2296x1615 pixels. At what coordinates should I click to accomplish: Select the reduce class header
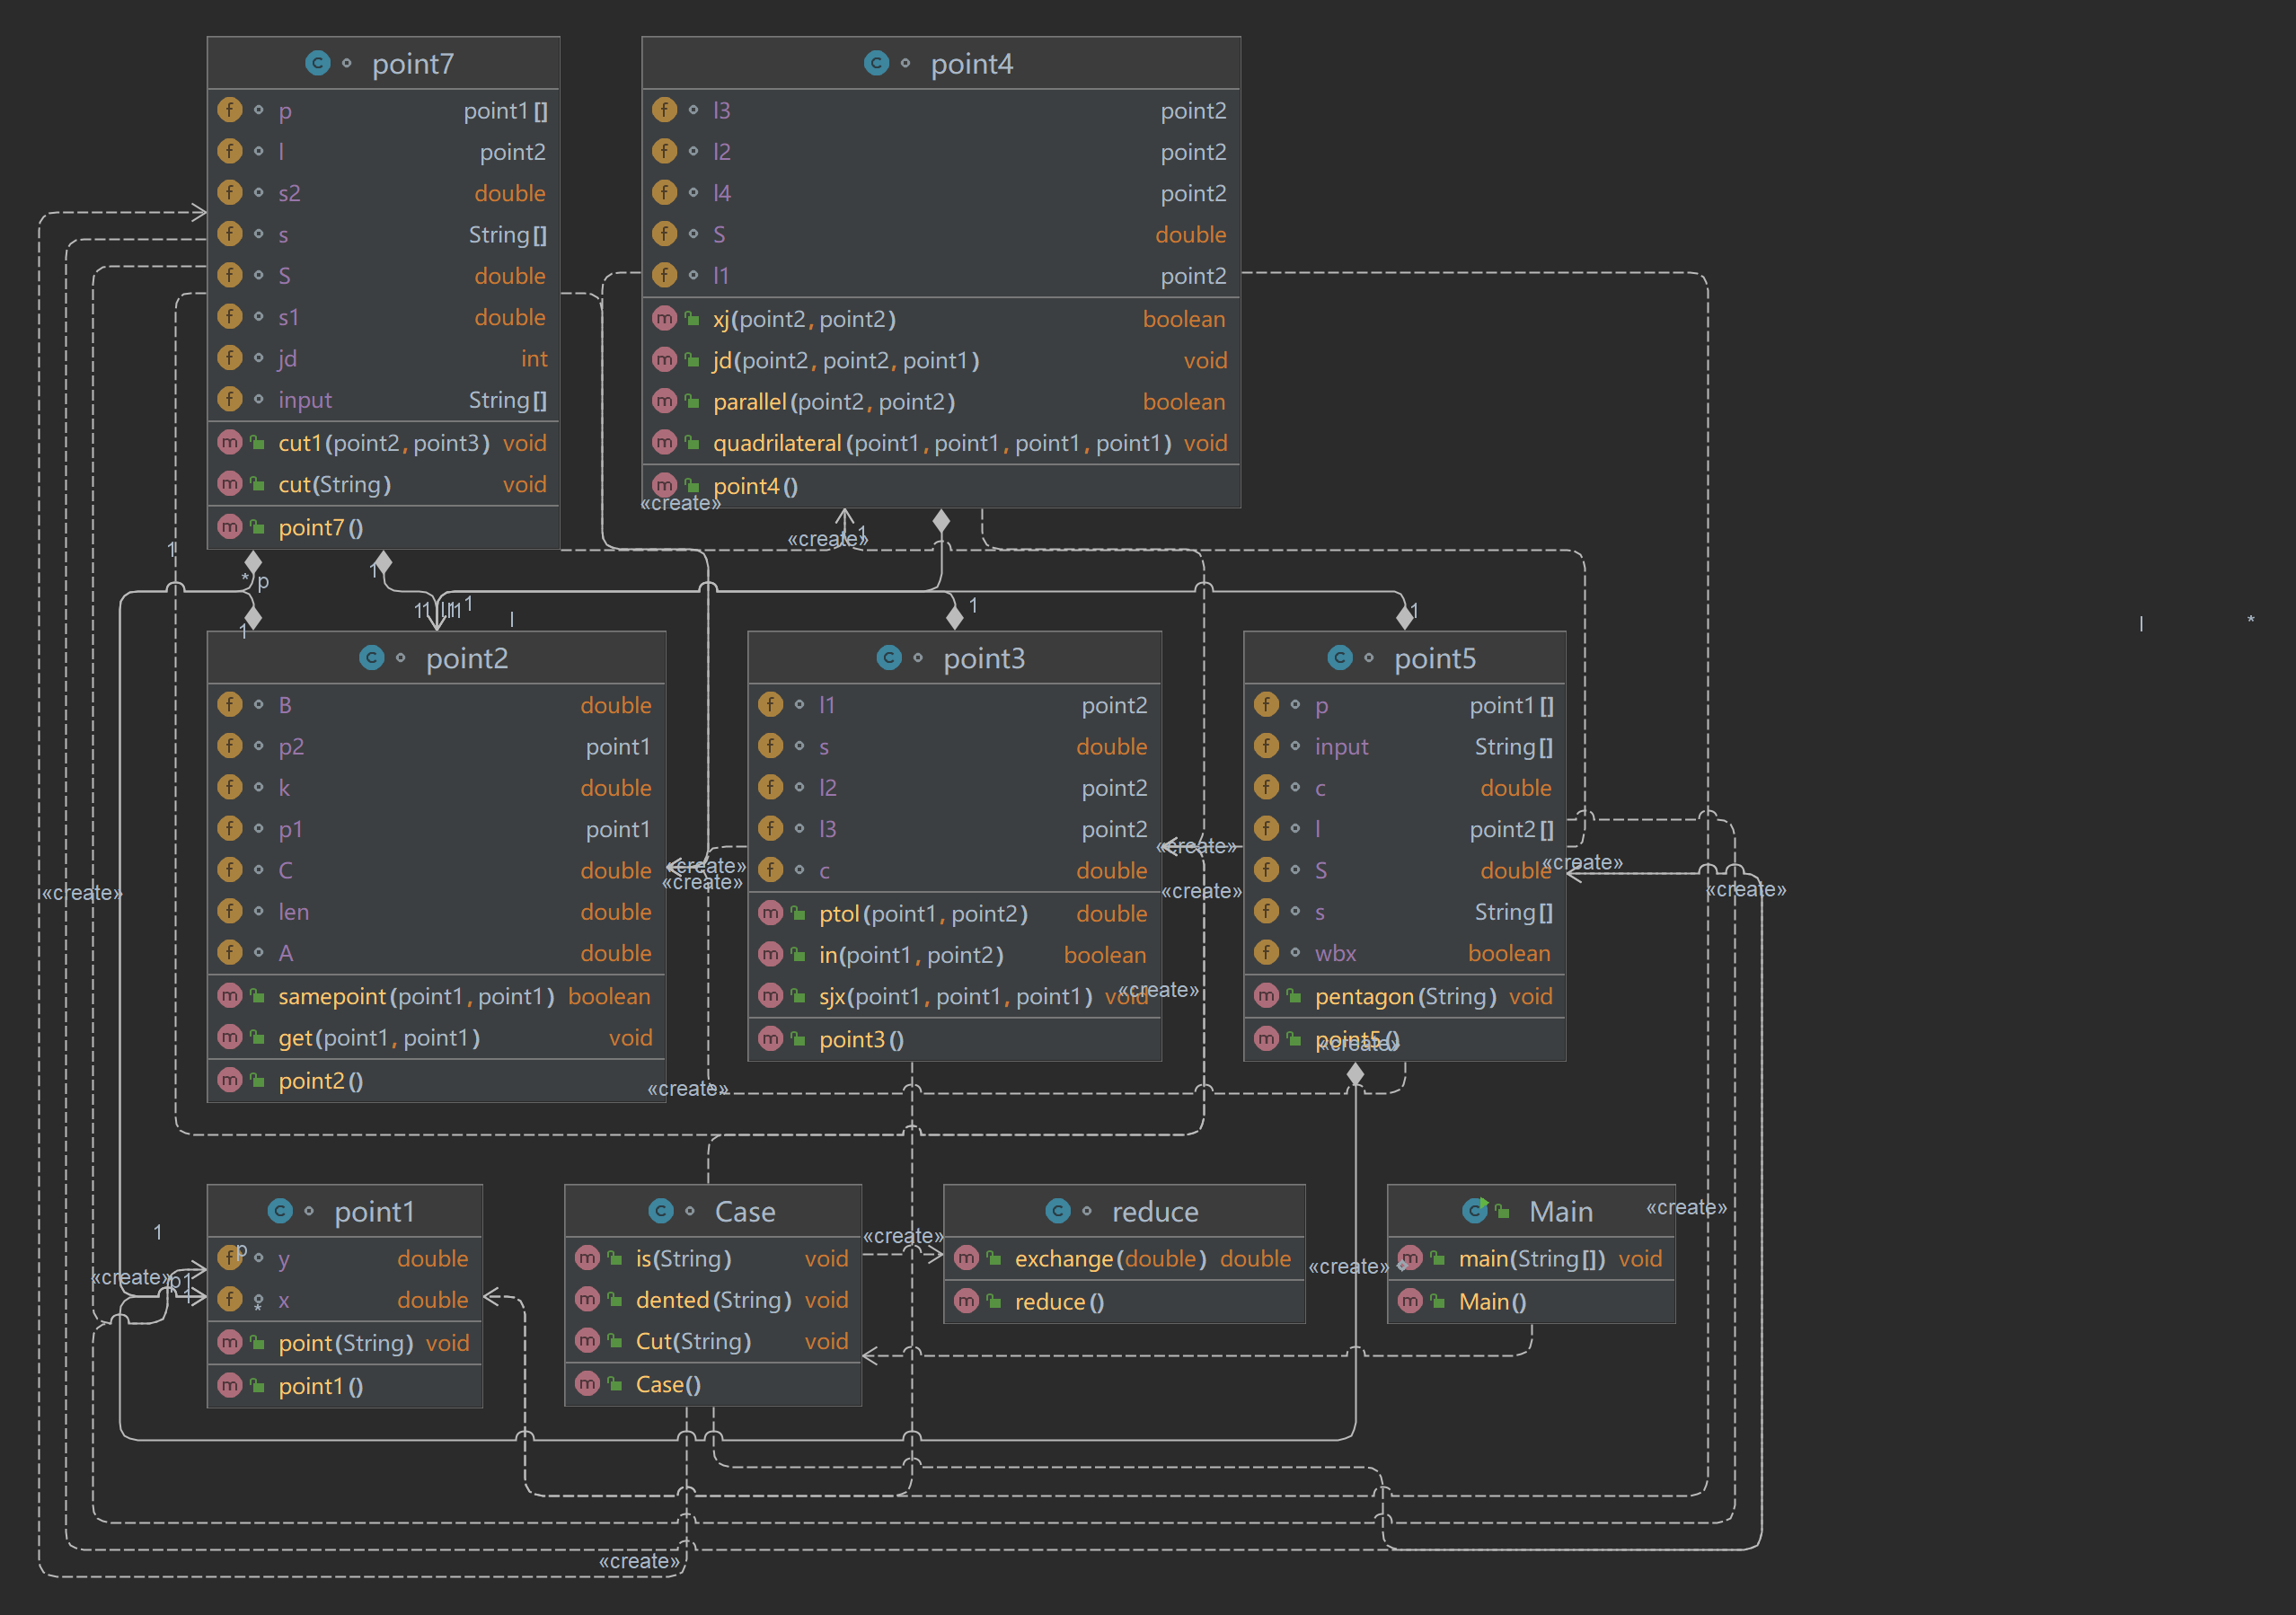(x=1124, y=1211)
